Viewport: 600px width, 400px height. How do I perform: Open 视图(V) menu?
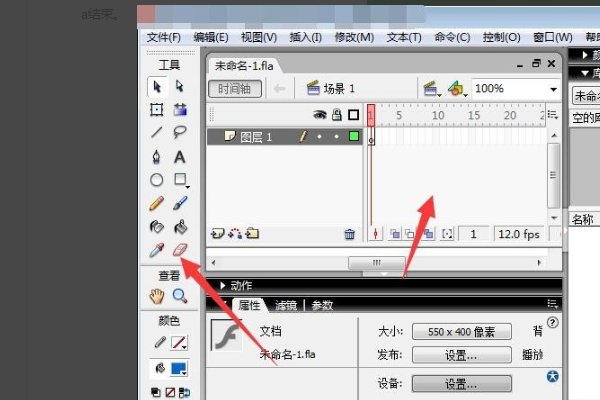(259, 37)
